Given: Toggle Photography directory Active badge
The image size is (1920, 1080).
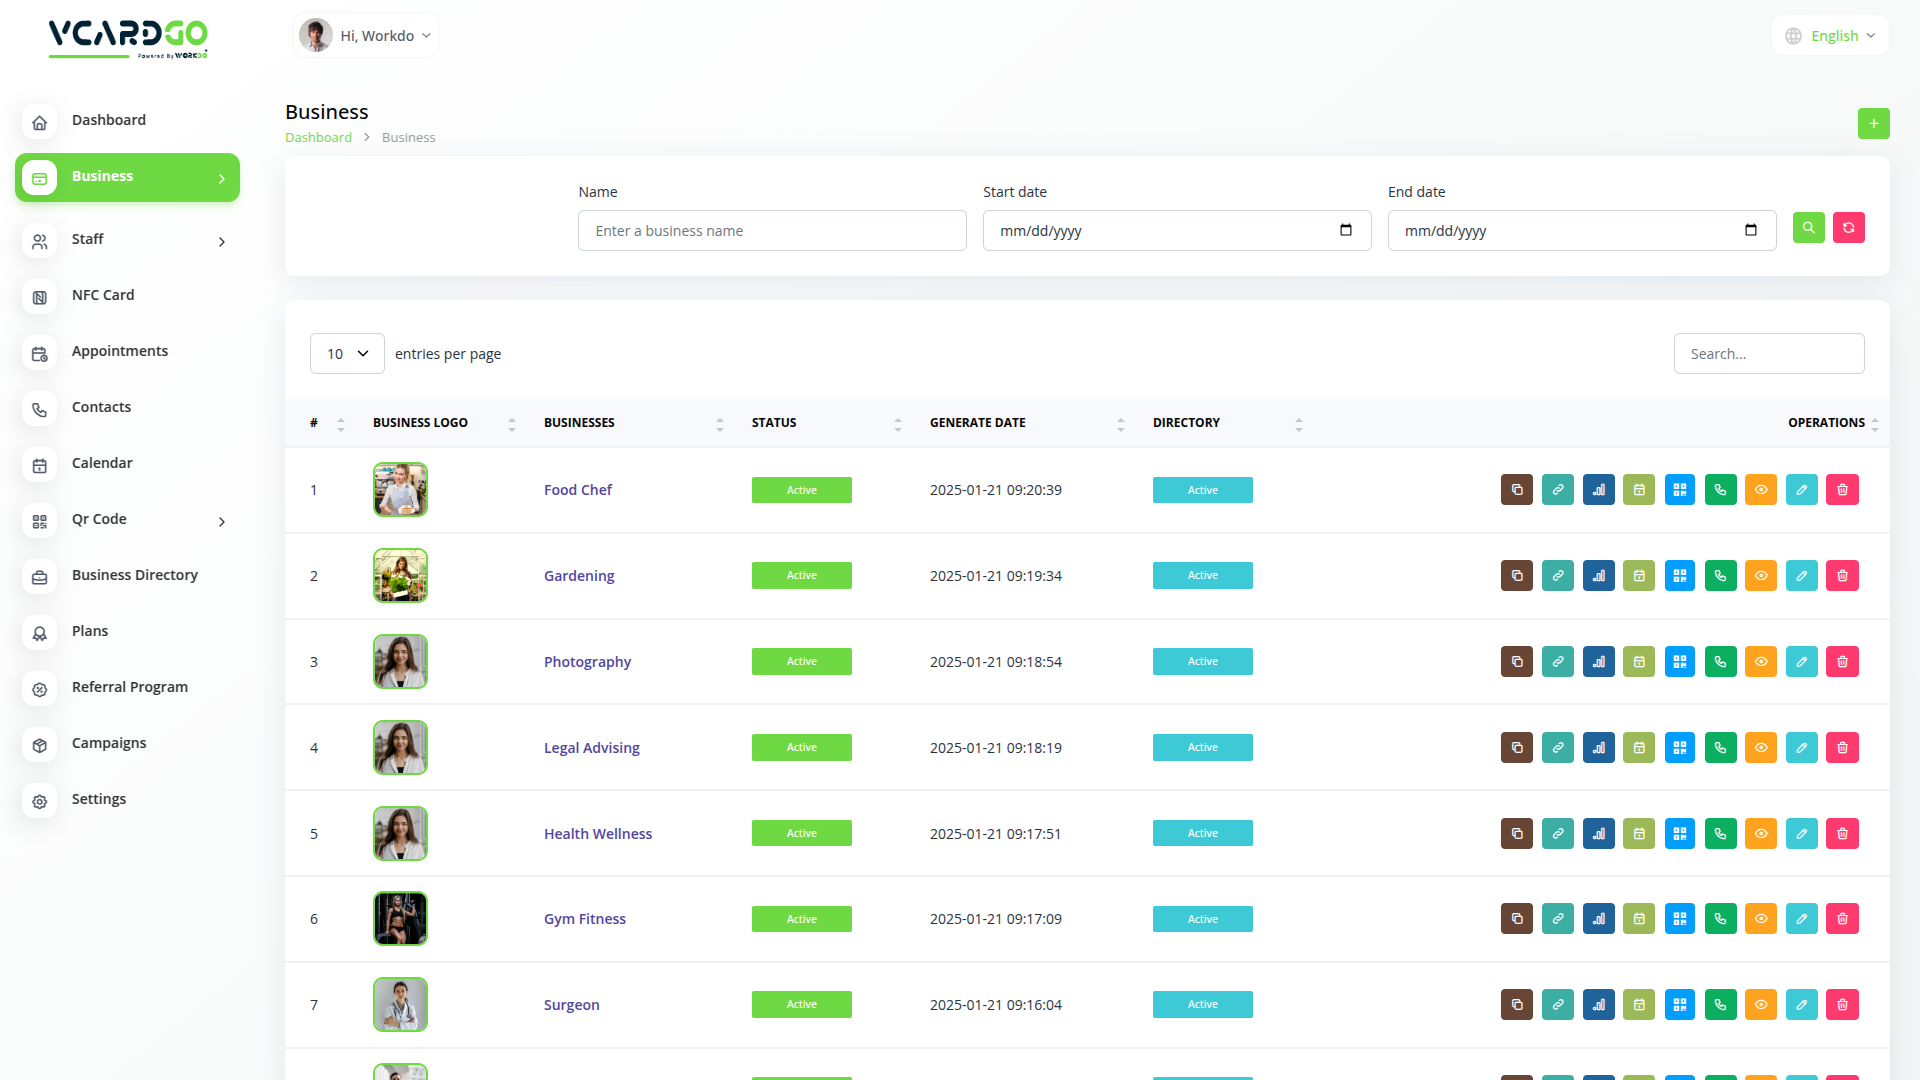Looking at the screenshot, I should point(1202,662).
